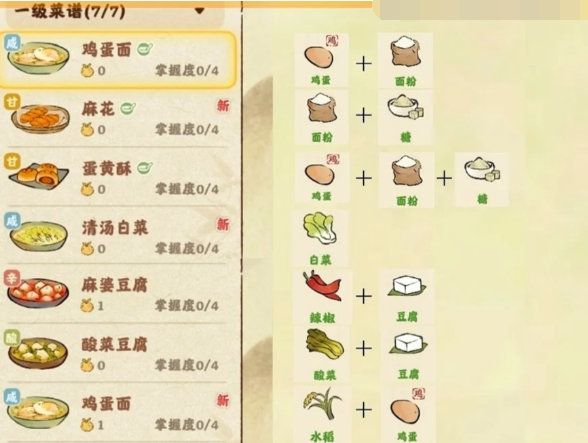Expand the 一级菜谱(7/7) dropdown arrow

(x=200, y=11)
